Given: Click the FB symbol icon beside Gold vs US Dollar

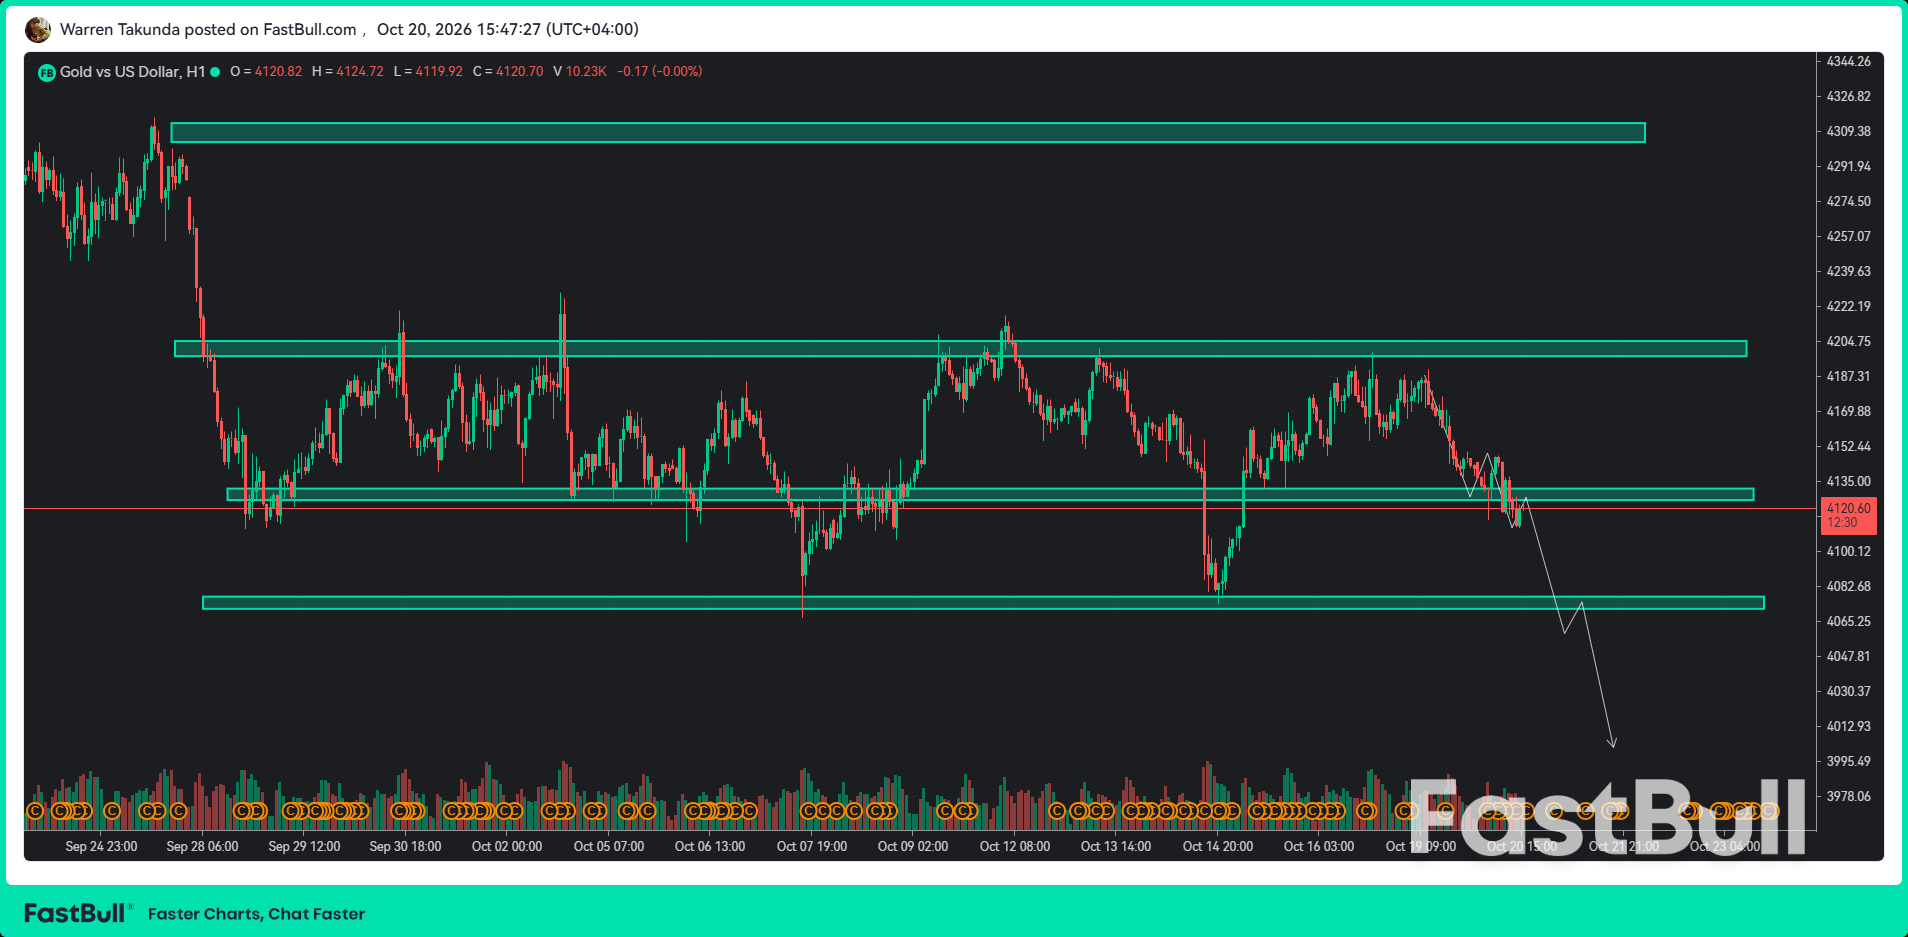Looking at the screenshot, I should tap(46, 72).
